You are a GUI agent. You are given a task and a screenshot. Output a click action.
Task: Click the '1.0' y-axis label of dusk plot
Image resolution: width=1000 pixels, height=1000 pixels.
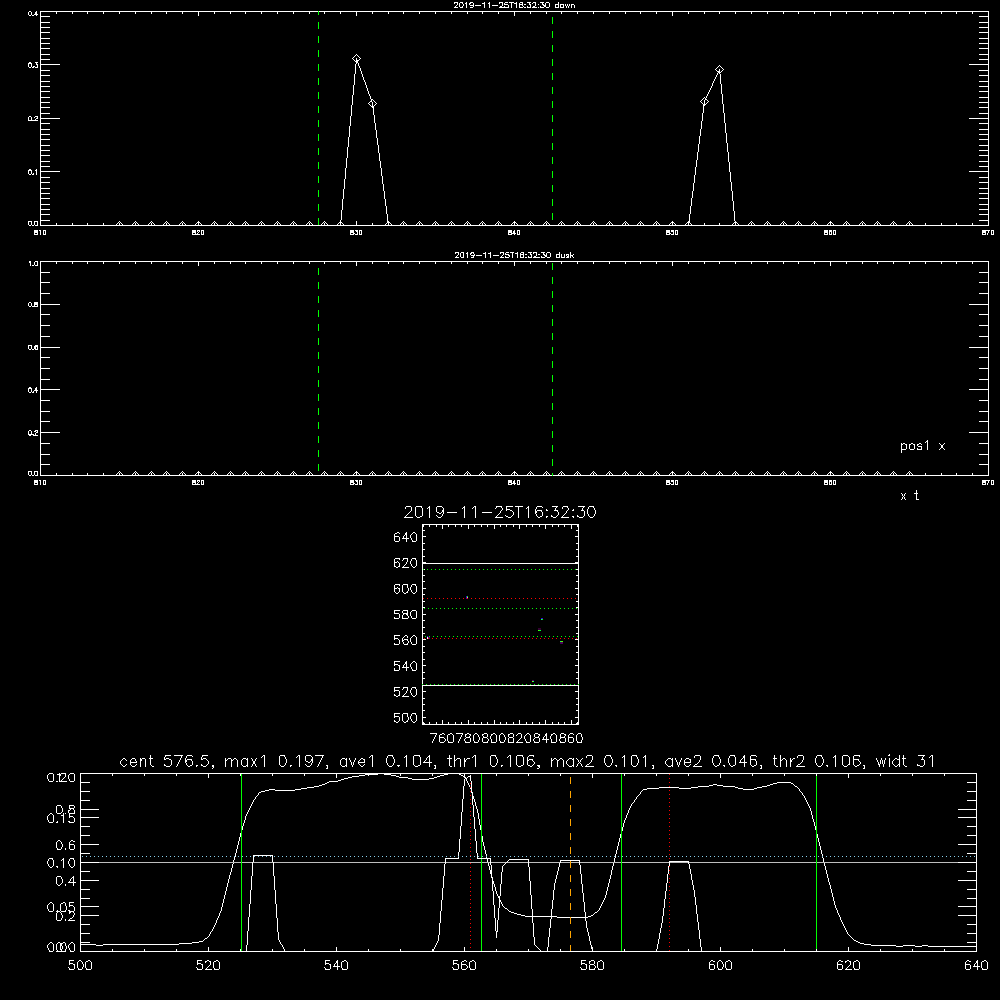(x=33, y=263)
